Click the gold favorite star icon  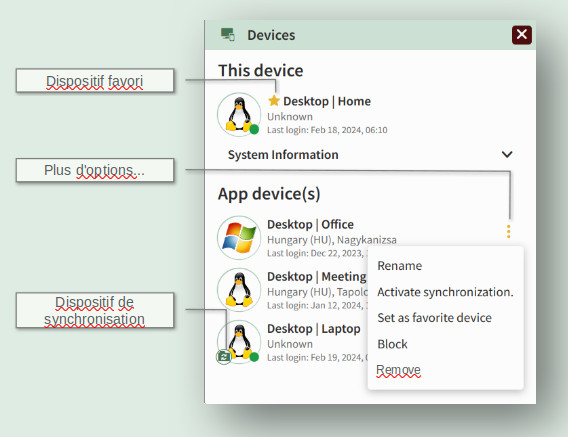pyautogui.click(x=273, y=101)
